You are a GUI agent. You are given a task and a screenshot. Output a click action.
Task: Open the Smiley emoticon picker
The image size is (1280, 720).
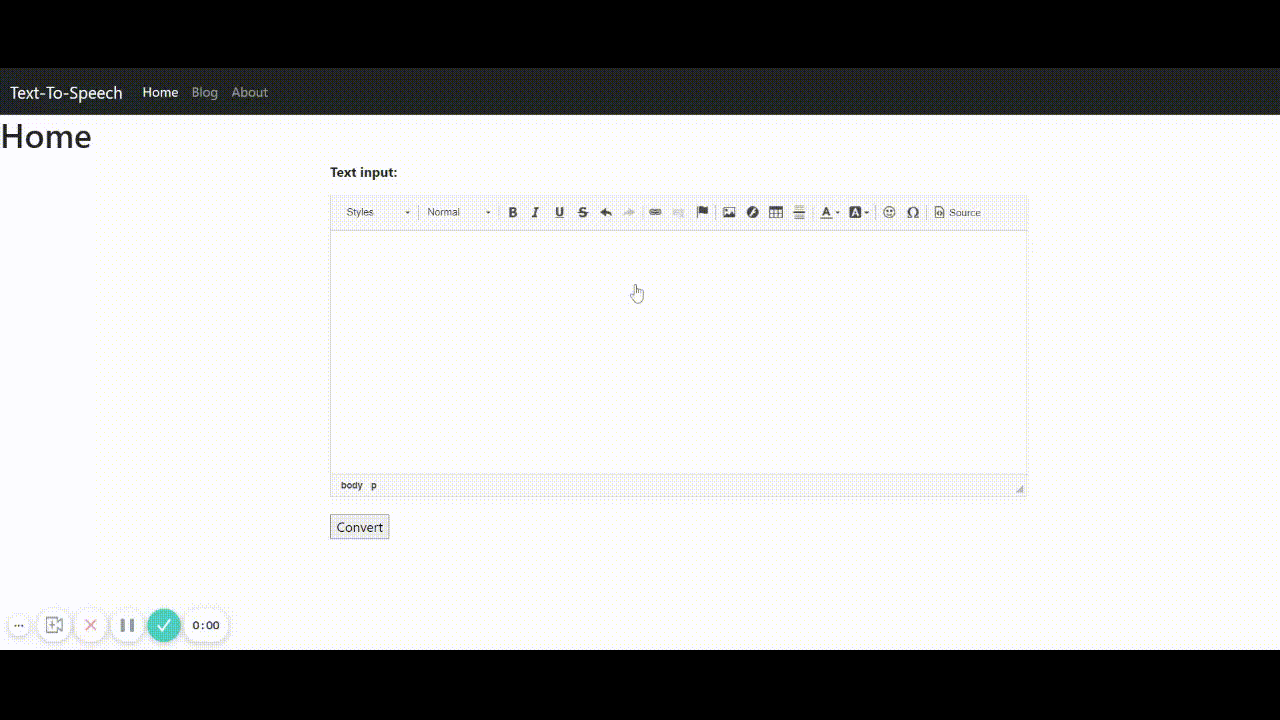tap(889, 212)
